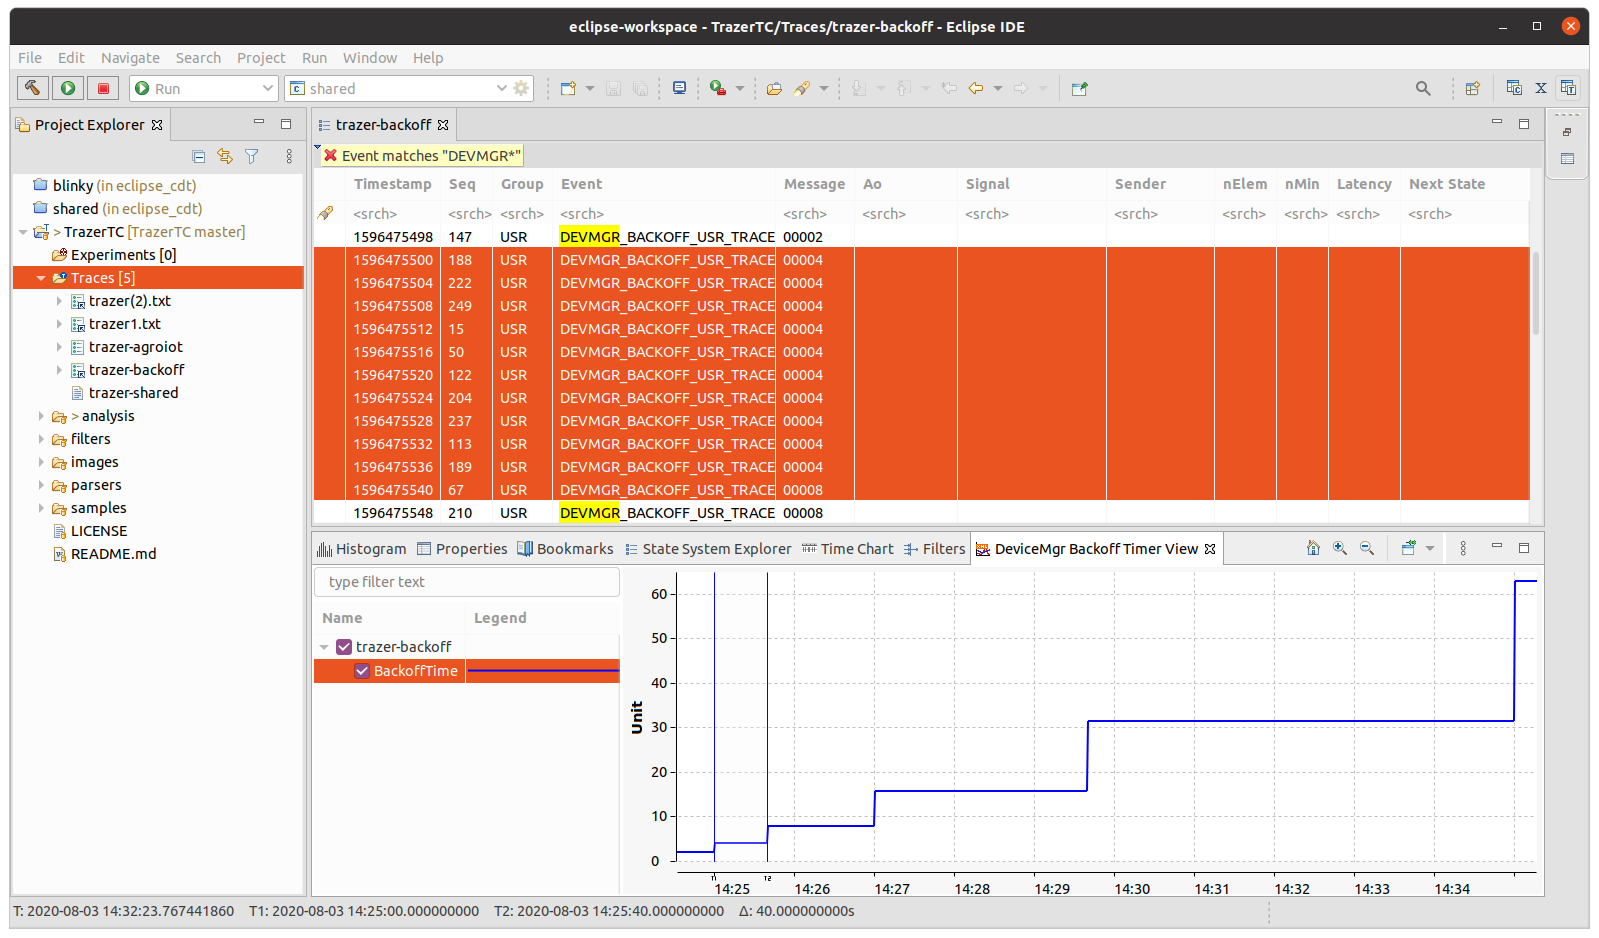Viewport: 1599px width, 938px height.
Task: Open the Navigate menu
Action: (130, 58)
